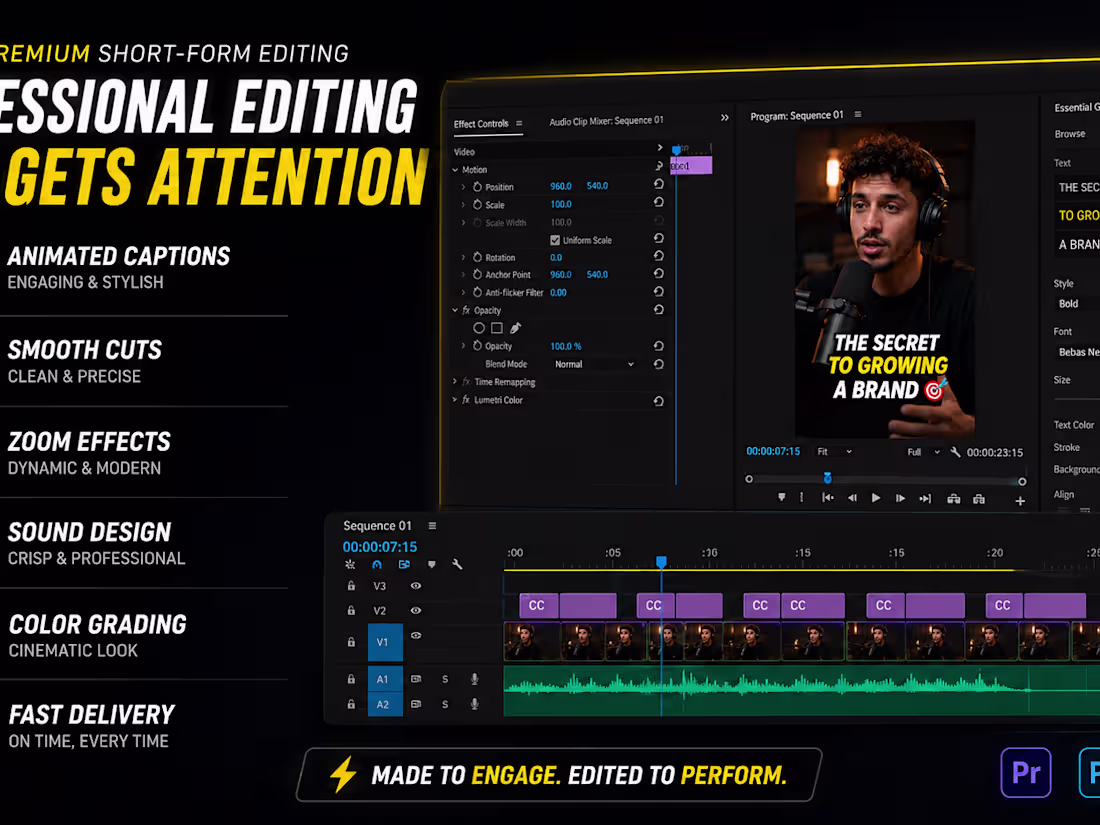Image resolution: width=1100 pixels, height=825 pixels.
Task: Uncheck the Uniform Scale checkbox
Action: click(x=555, y=240)
